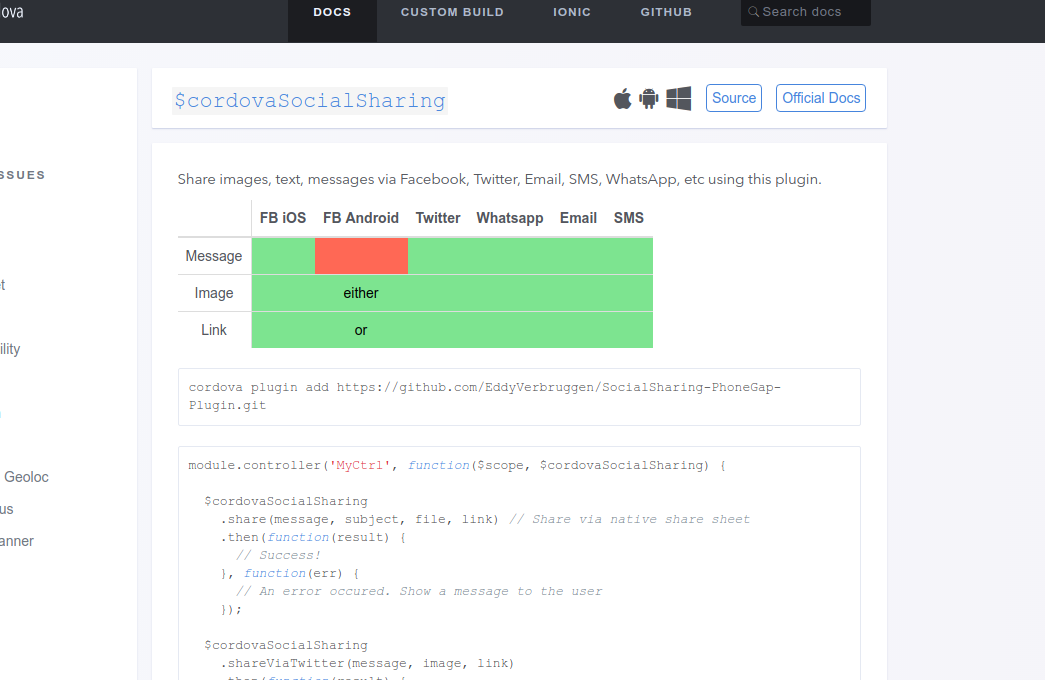The height and width of the screenshot is (680, 1045).
Task: Switch to the DOCS tab
Action: [332, 12]
